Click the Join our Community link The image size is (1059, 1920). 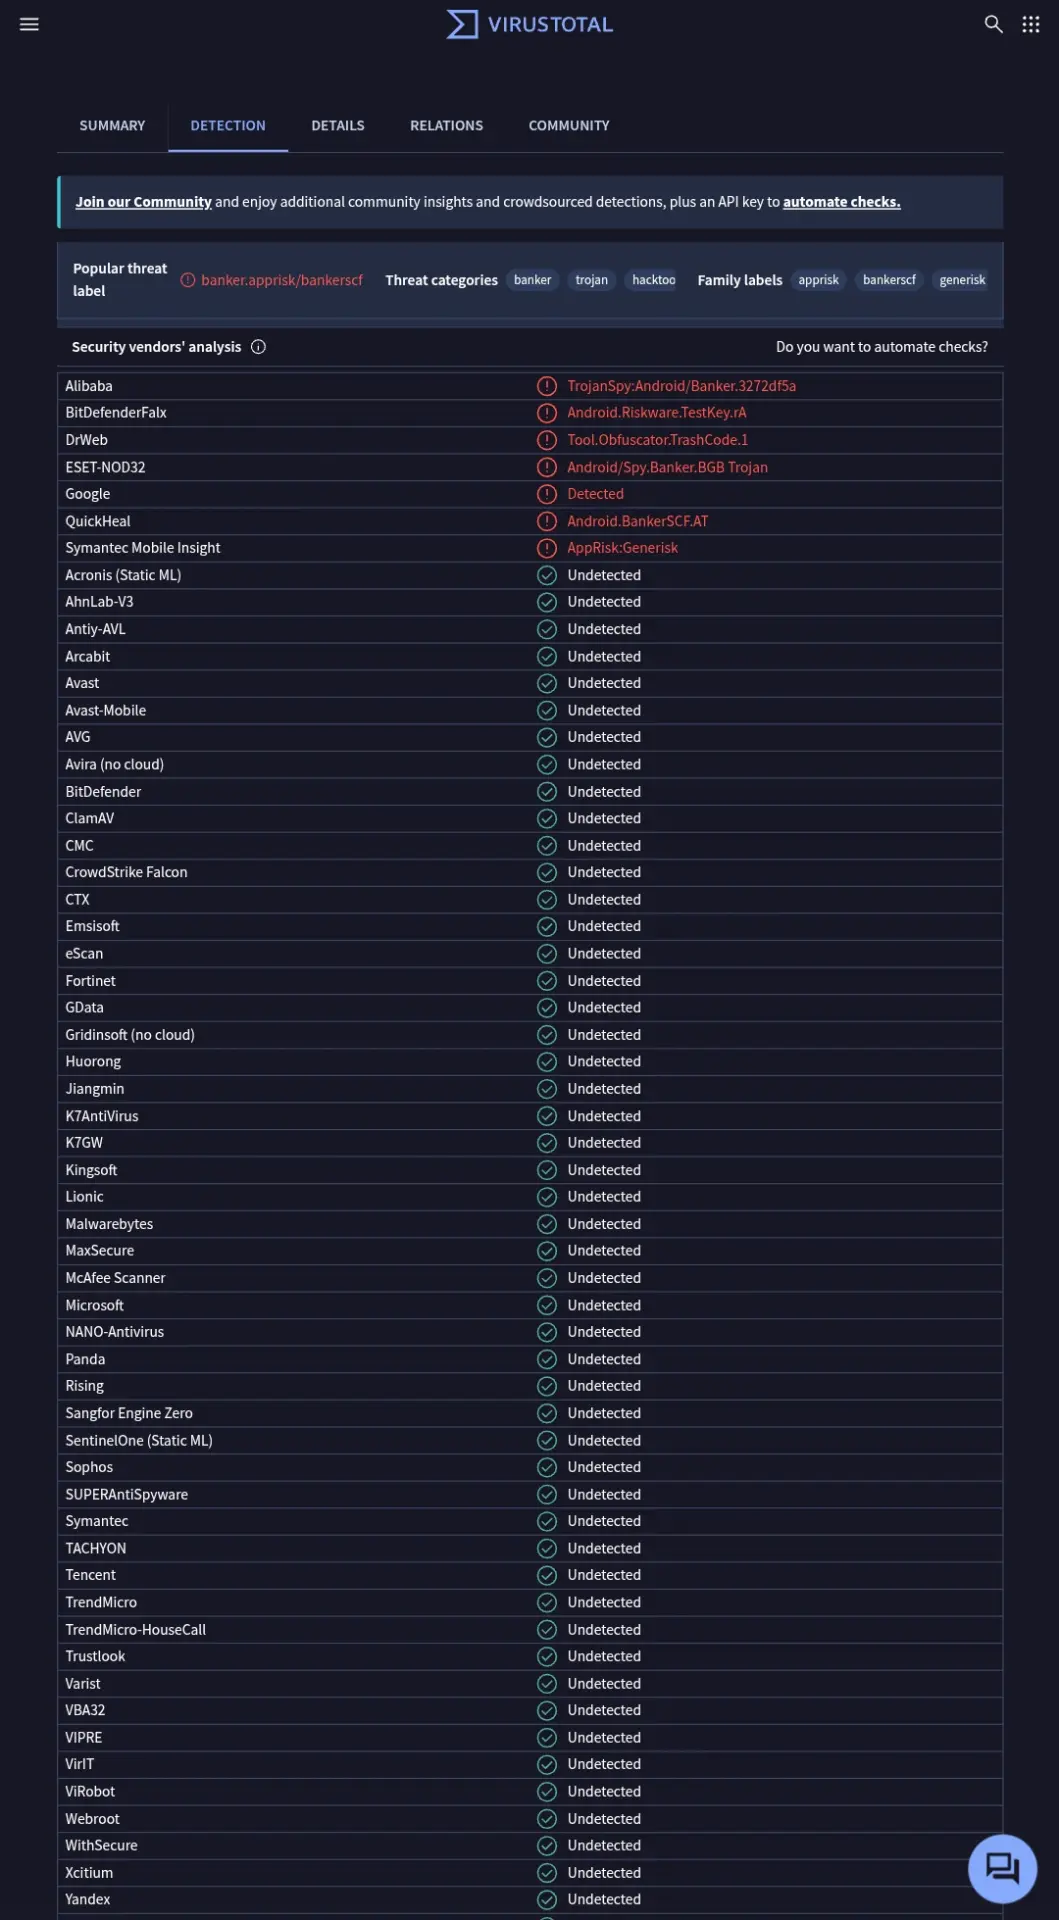(143, 202)
